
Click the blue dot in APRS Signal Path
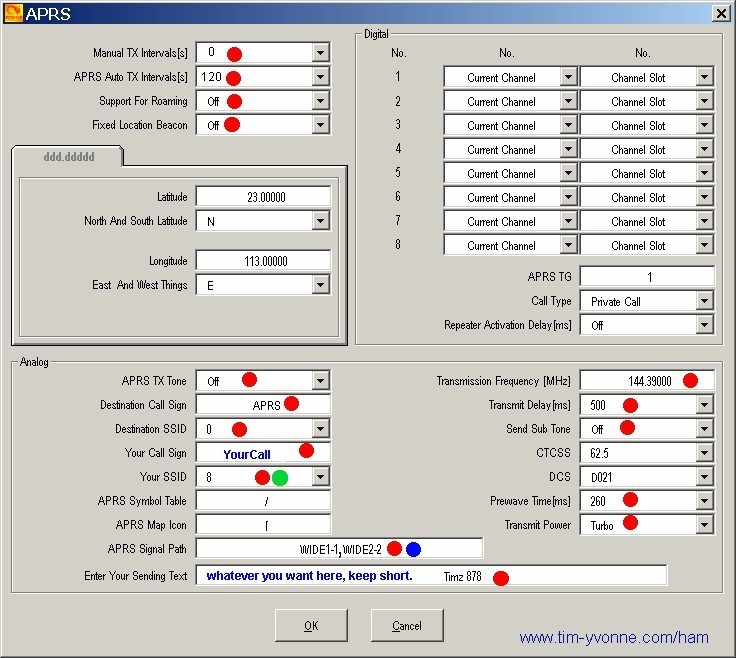pos(413,549)
